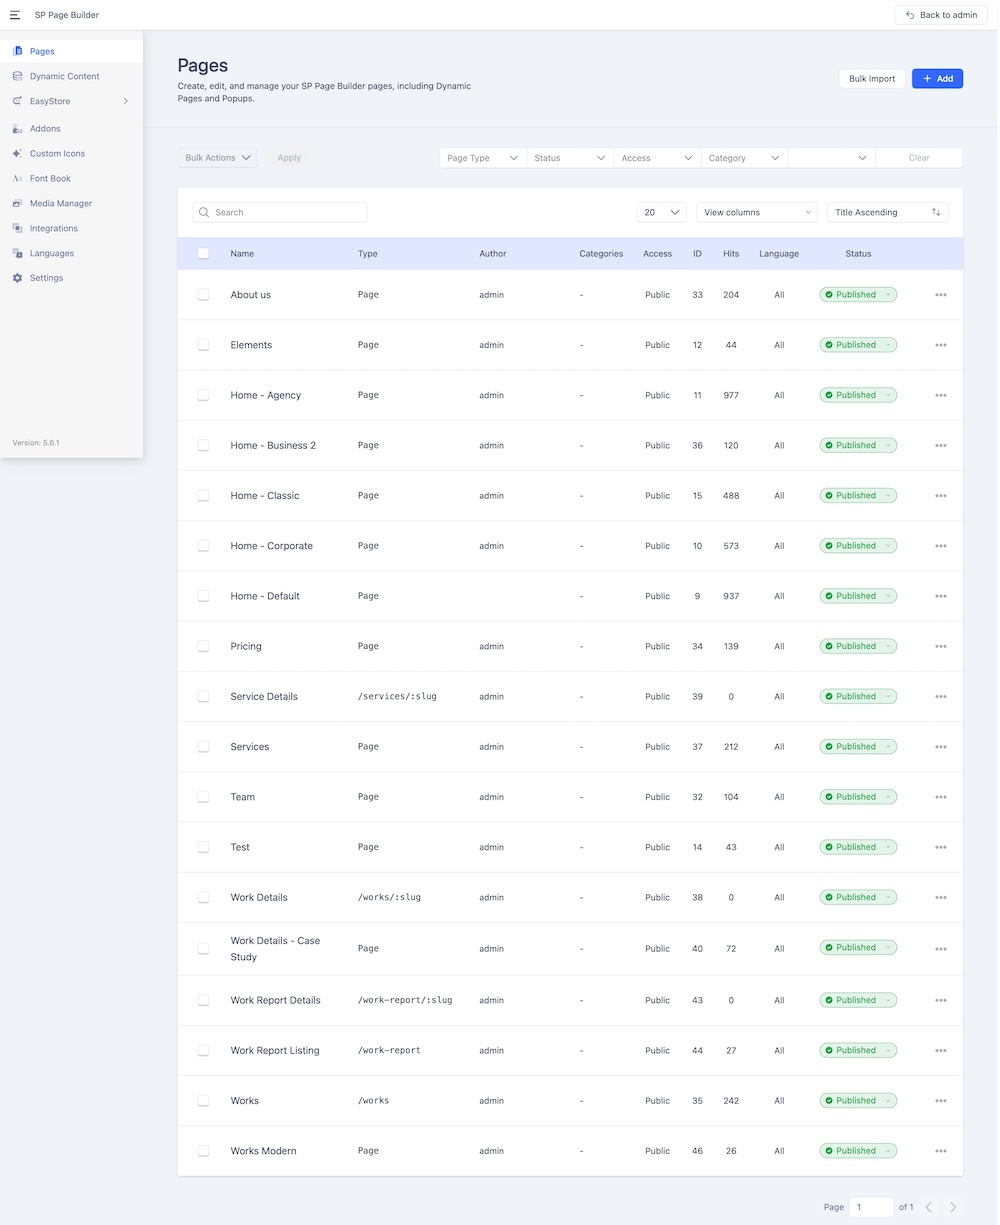Select the Works Modern page checkbox
Image resolution: width=1000 pixels, height=1225 pixels.
coord(203,1151)
